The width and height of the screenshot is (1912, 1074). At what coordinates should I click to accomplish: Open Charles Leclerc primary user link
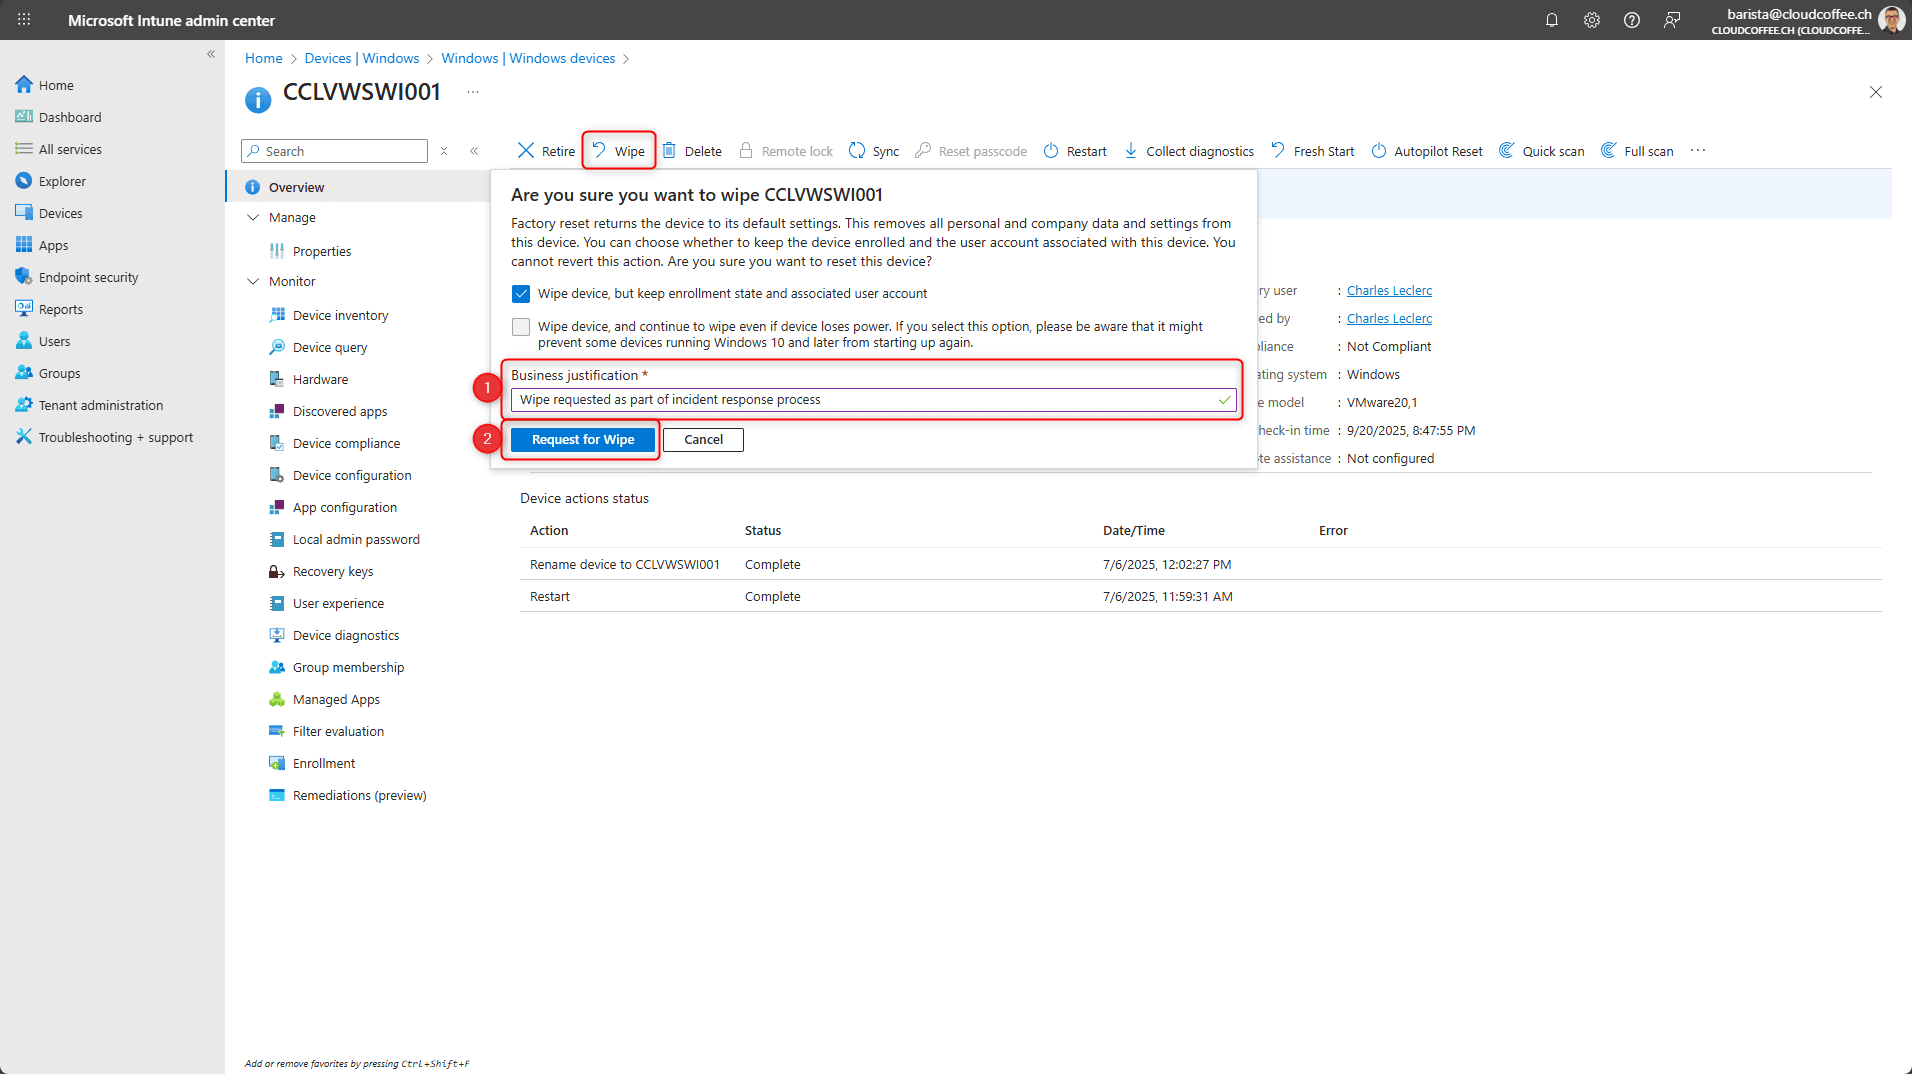tap(1388, 290)
